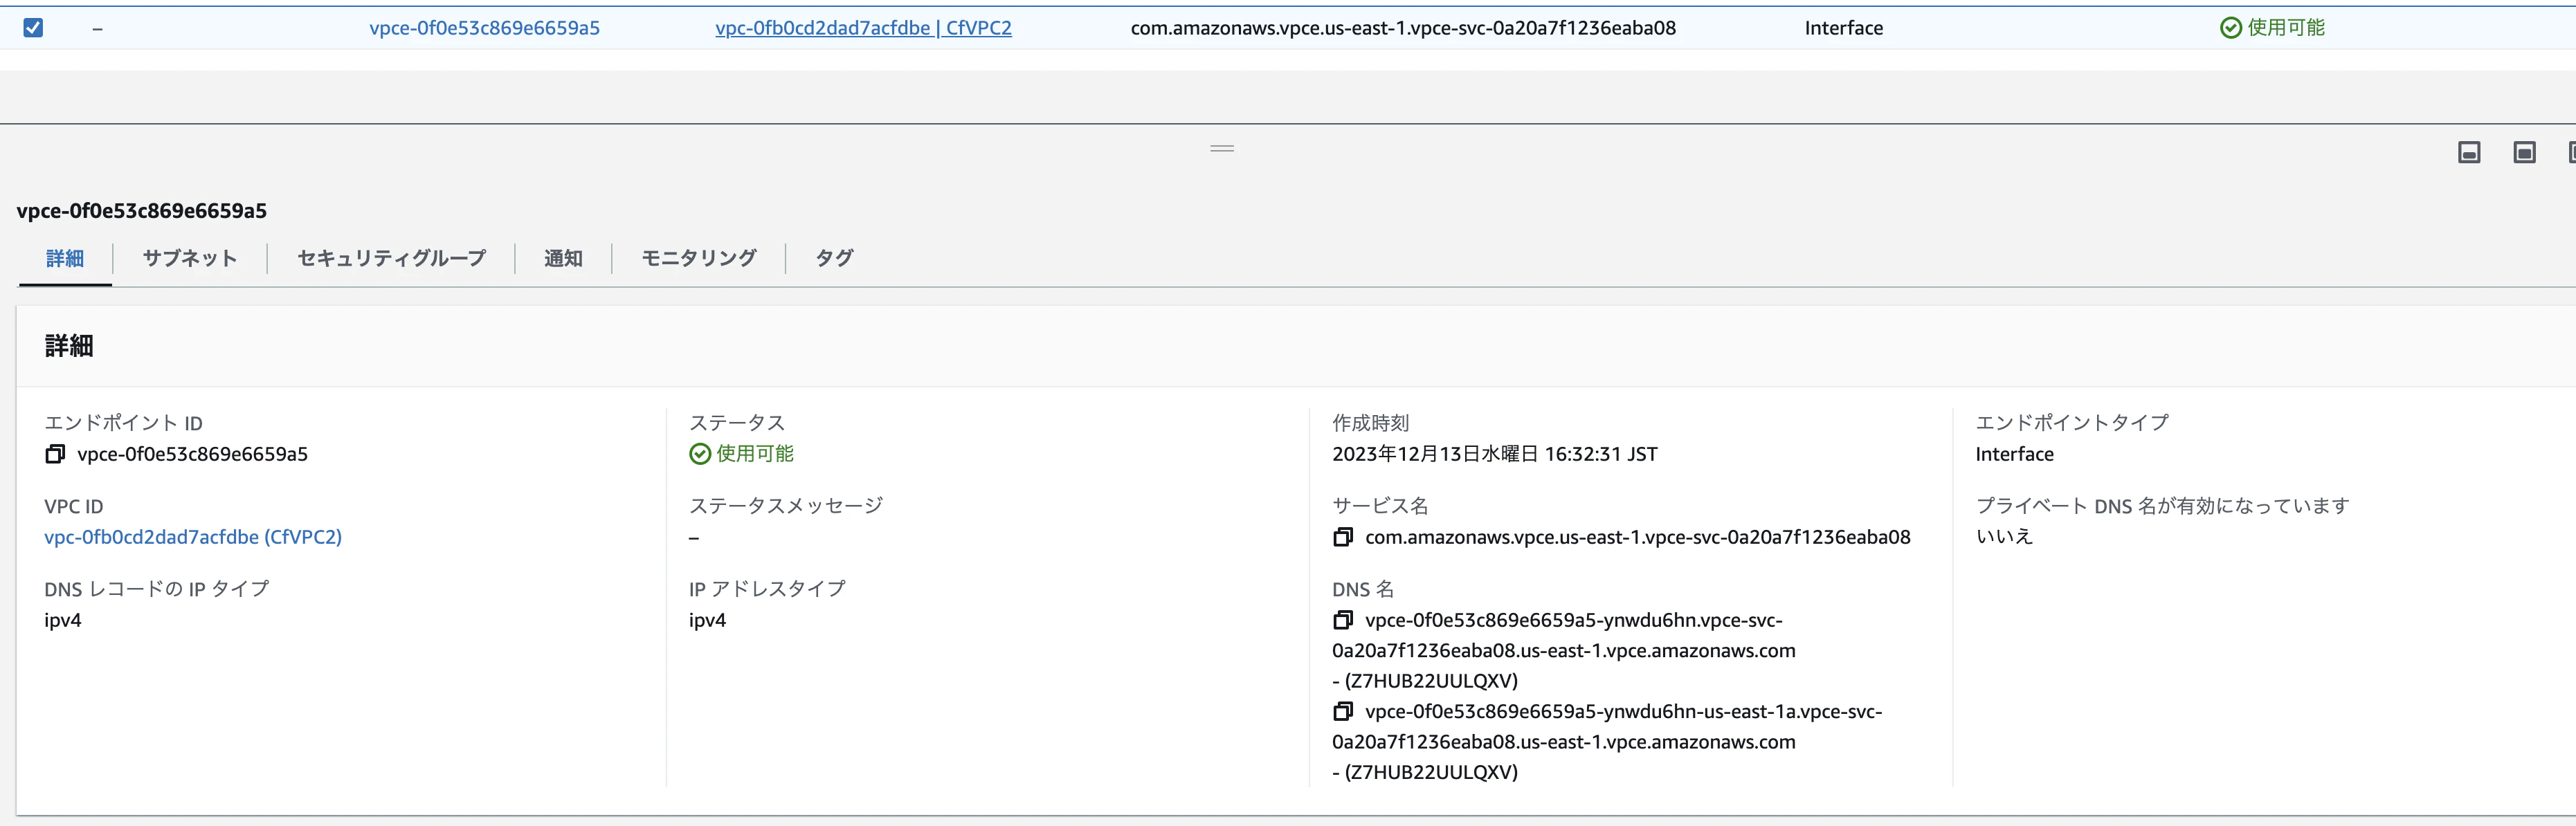Screen dimensions: 2576x826
Task: Copy the service name with copy icon
Action: 1343,537
